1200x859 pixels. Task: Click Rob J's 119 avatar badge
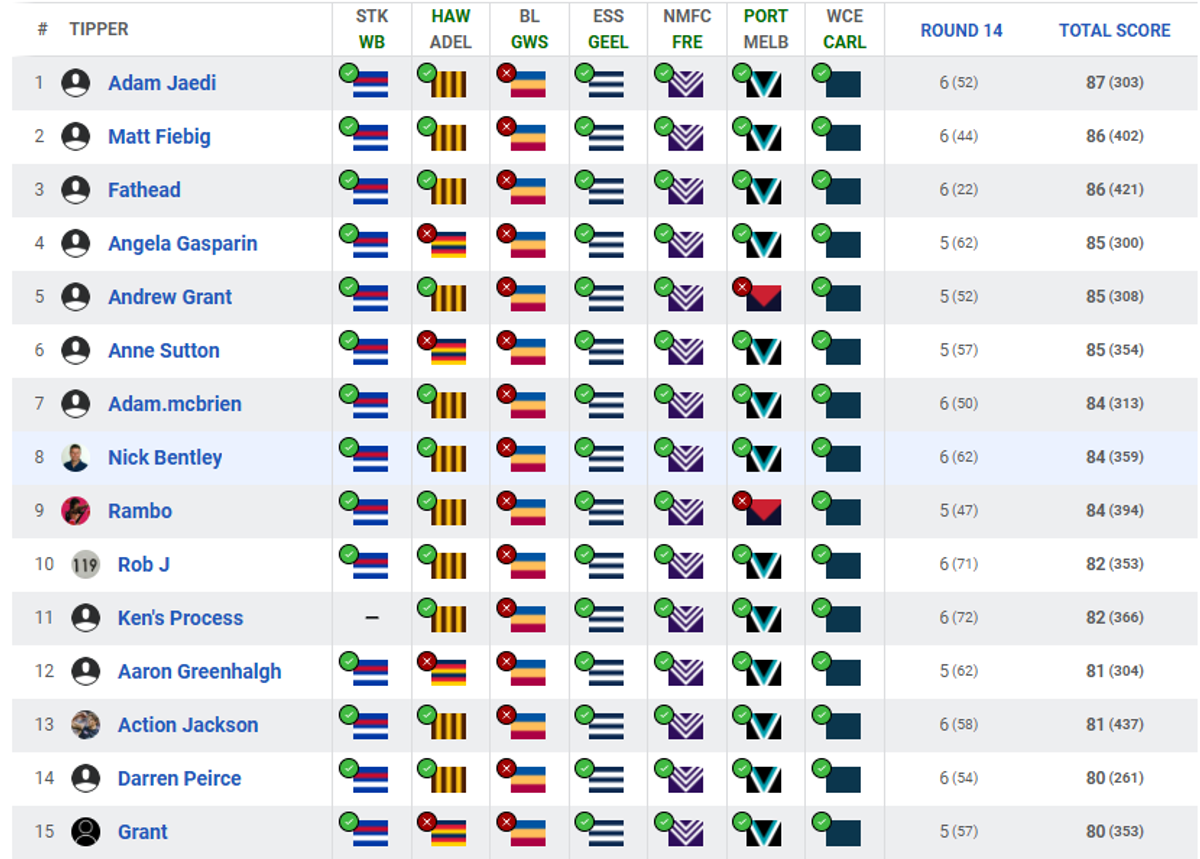coord(85,564)
